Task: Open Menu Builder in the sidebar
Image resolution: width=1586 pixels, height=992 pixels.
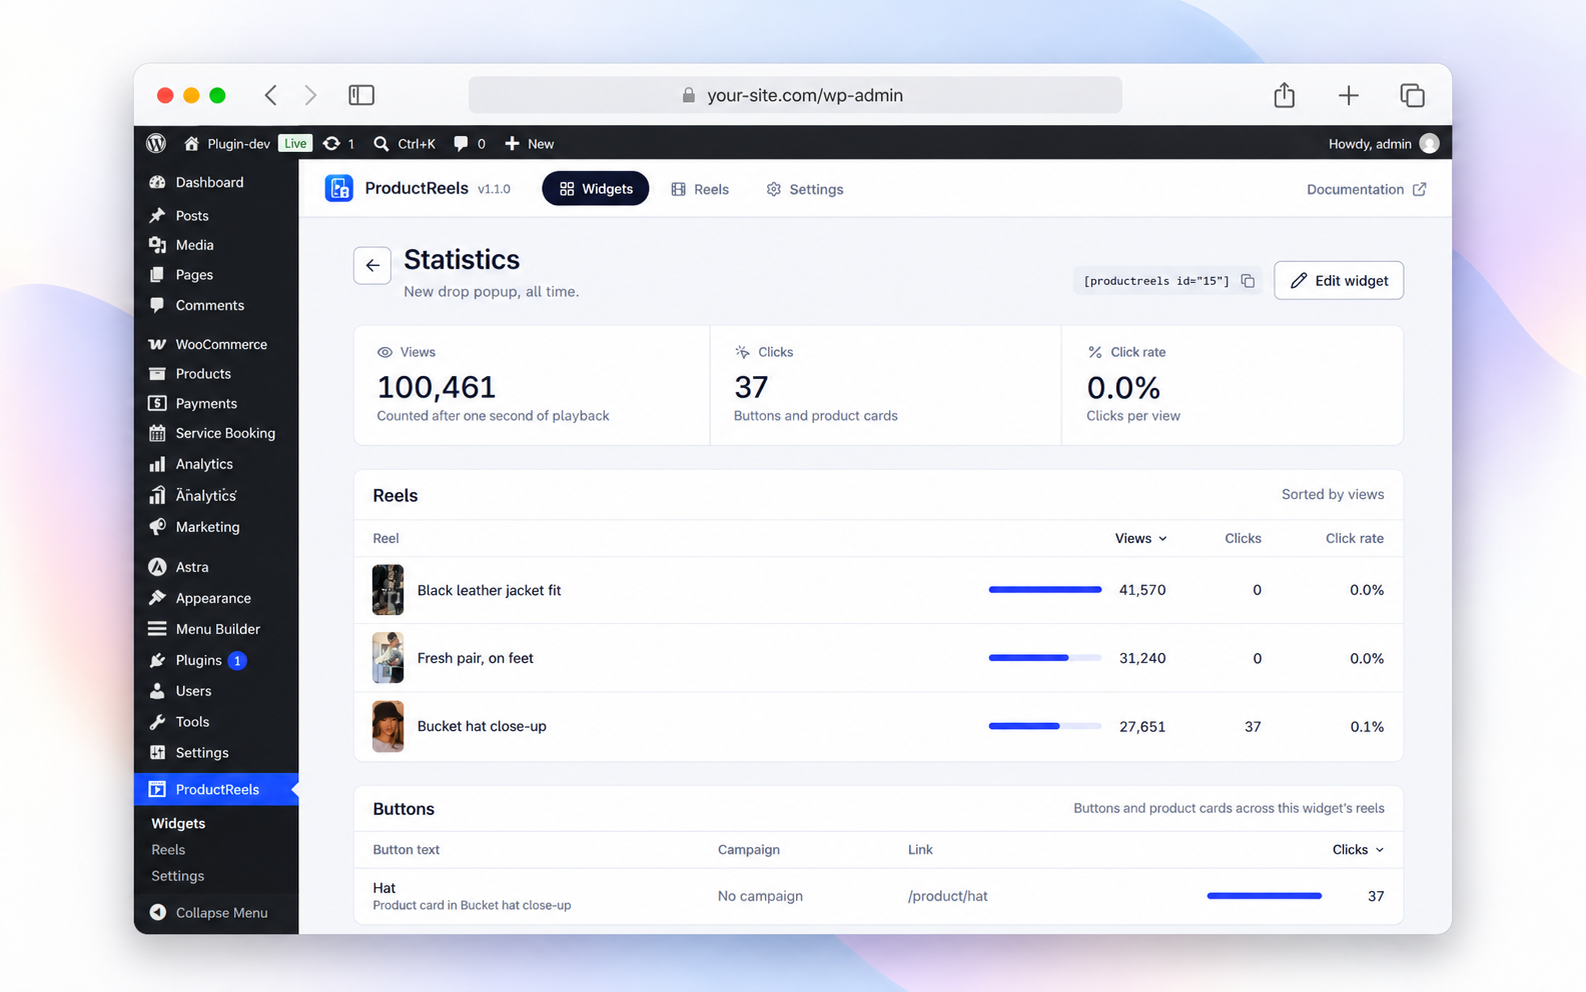Action: [216, 629]
